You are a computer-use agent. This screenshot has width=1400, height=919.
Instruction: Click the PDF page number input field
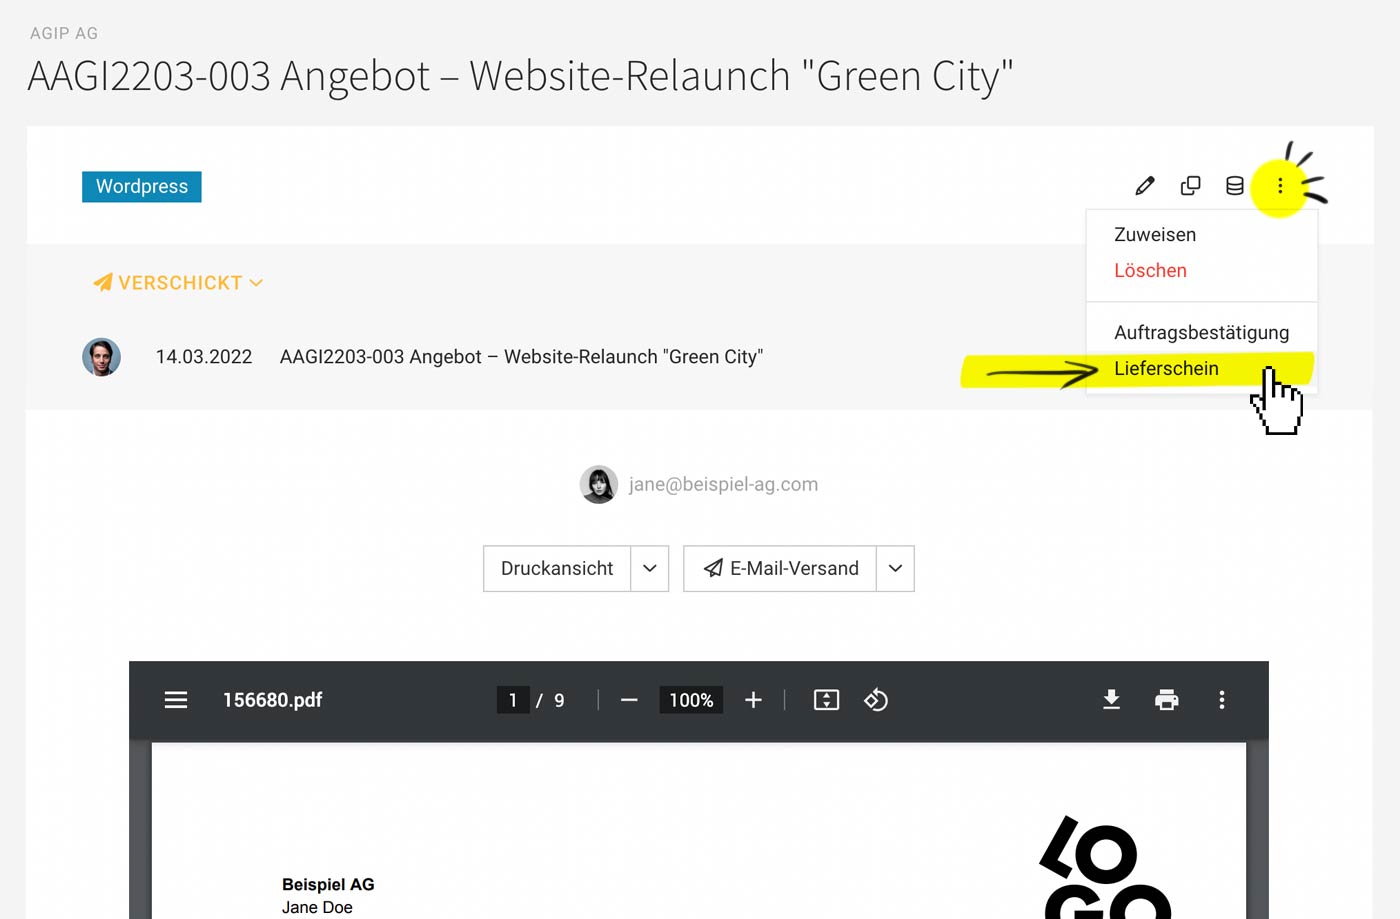513,700
